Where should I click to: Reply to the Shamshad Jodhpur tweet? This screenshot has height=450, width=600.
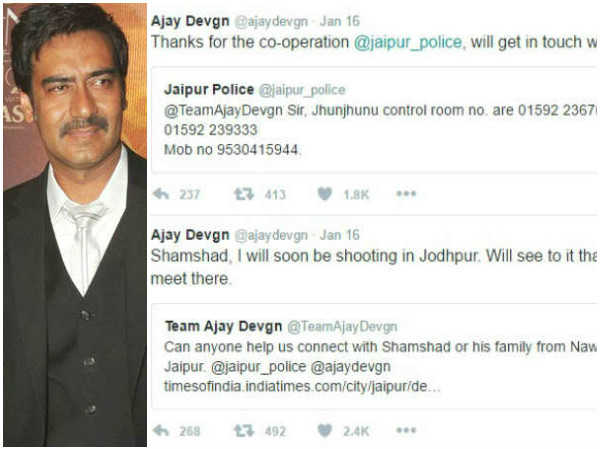point(161,431)
